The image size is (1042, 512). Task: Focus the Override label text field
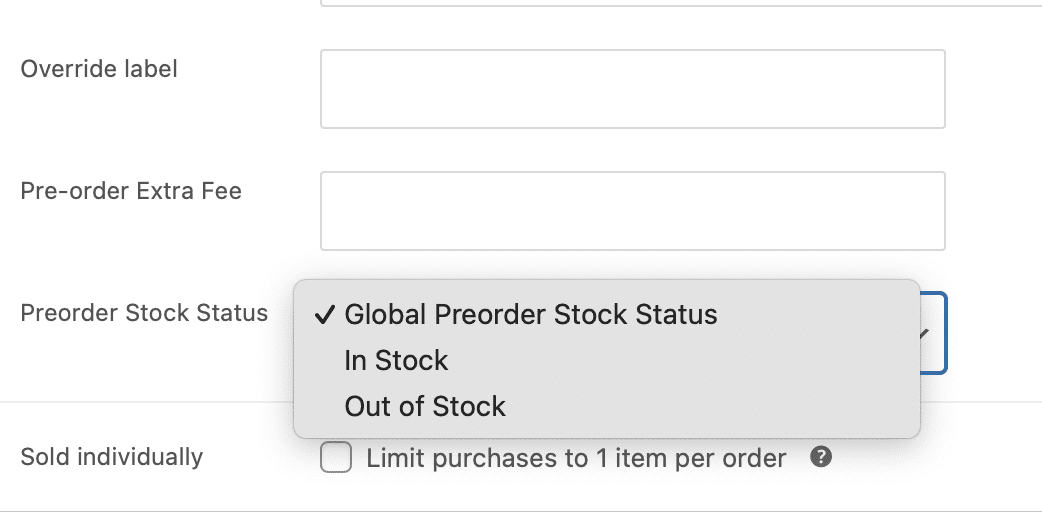[x=632, y=89]
